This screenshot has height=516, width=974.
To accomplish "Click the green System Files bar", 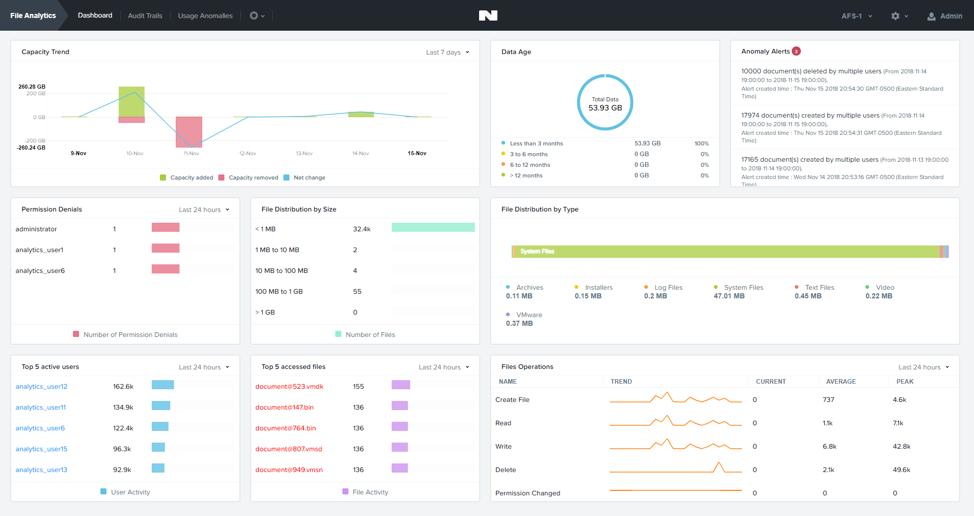I will (727, 251).
